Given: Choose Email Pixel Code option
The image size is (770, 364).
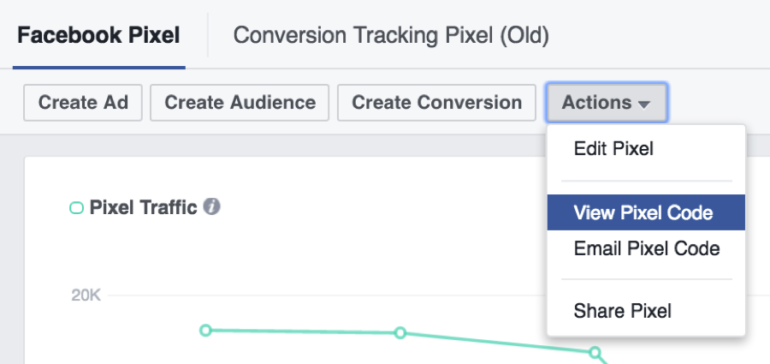Looking at the screenshot, I should tap(646, 249).
